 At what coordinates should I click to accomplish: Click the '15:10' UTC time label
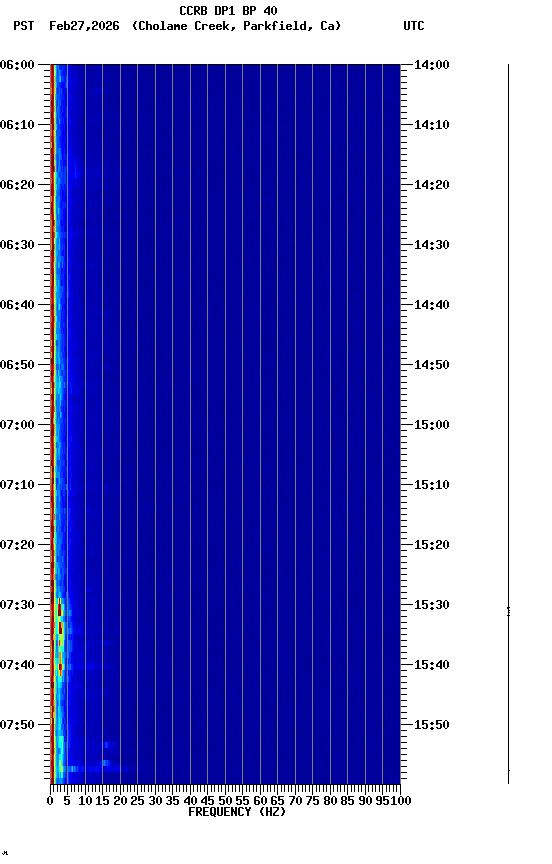click(x=432, y=485)
